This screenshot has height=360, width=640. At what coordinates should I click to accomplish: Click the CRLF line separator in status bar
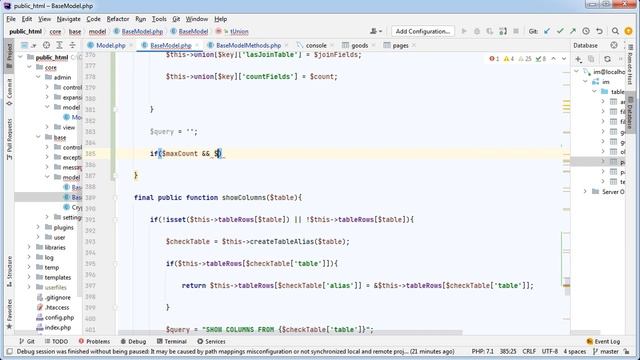coord(529,351)
